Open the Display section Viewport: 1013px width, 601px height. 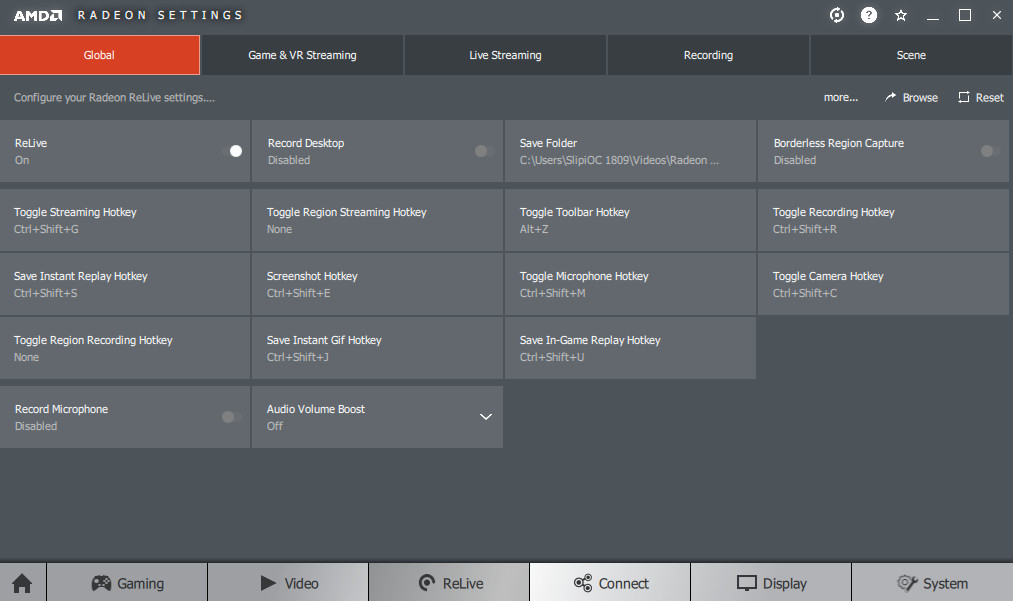pyautogui.click(x=770, y=583)
